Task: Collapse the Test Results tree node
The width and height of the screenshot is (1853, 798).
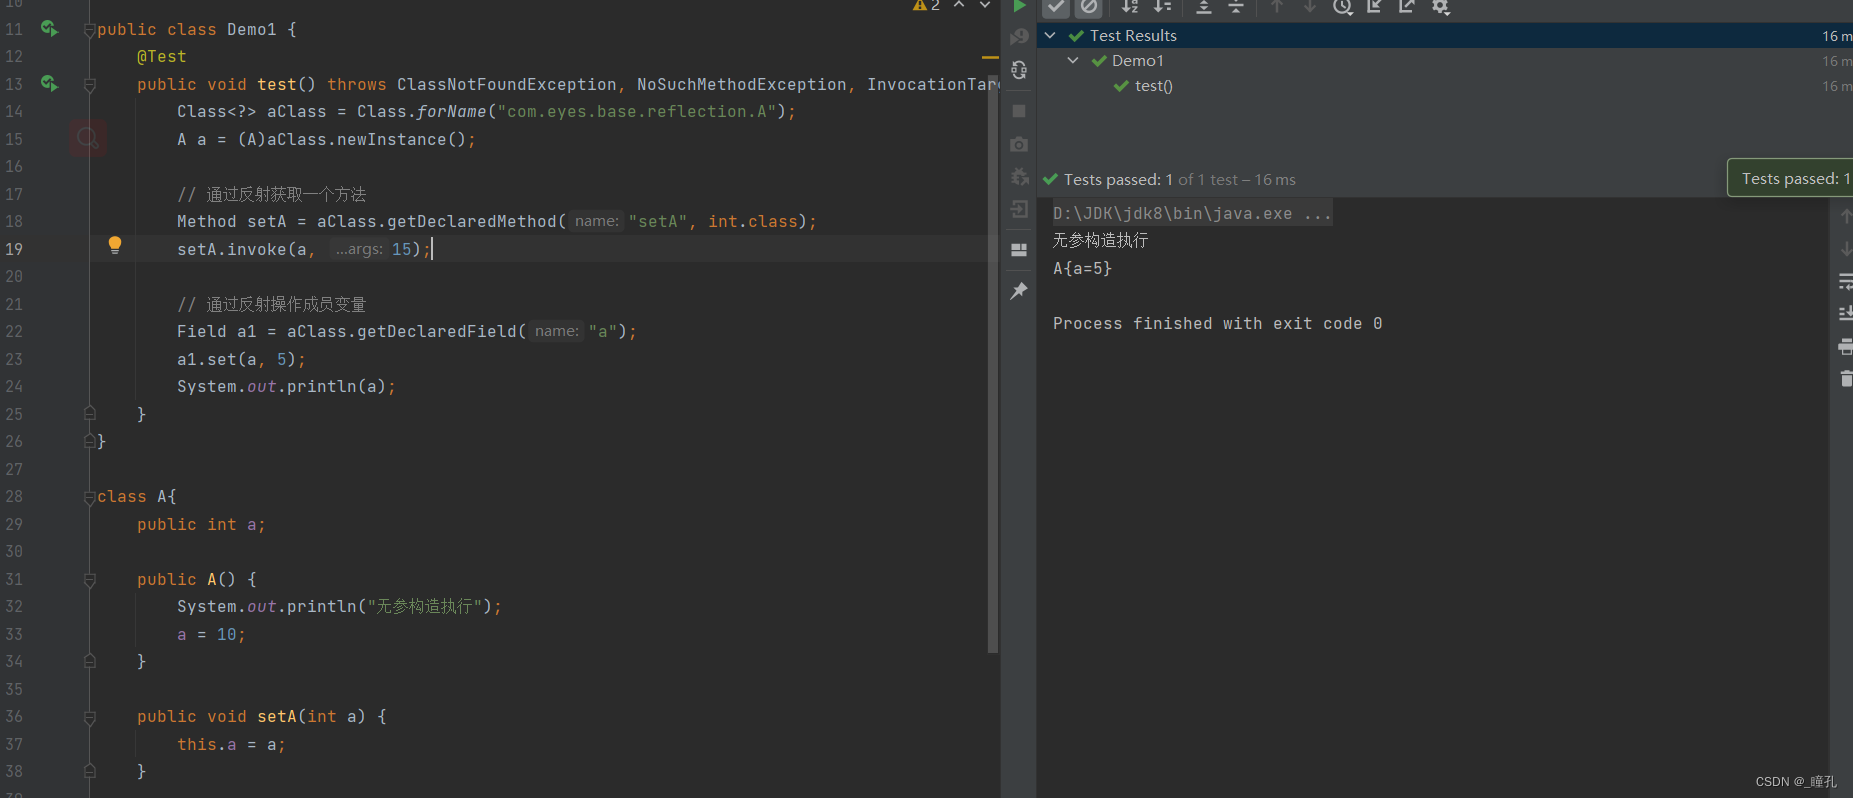Action: click(1050, 36)
